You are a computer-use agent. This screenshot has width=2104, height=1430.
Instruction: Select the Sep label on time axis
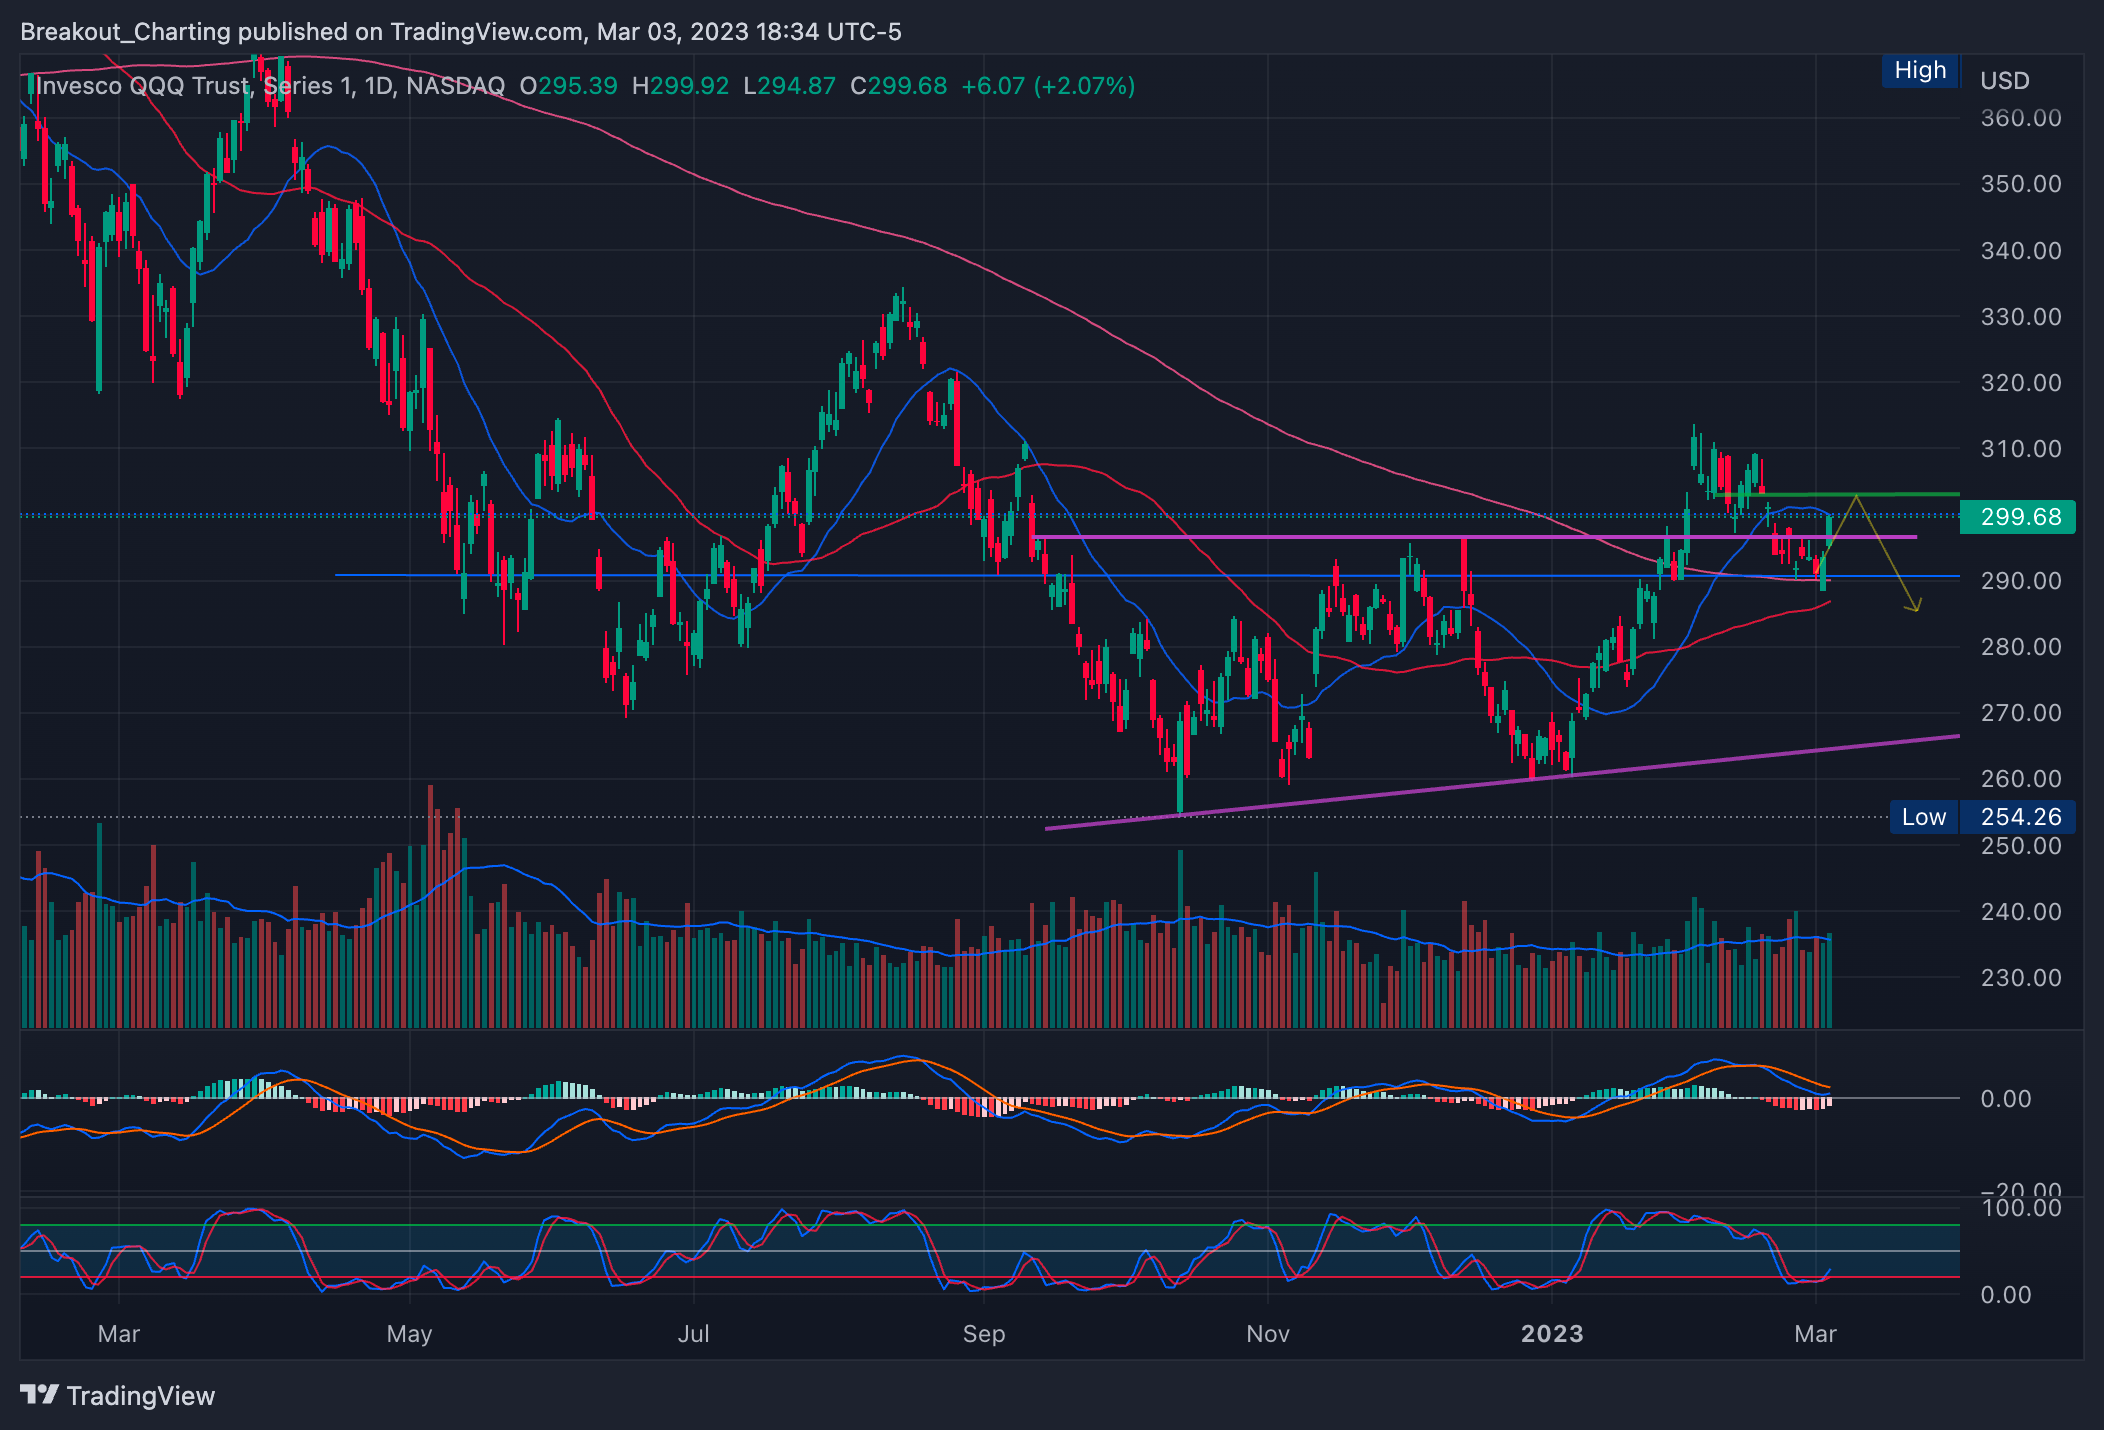[x=983, y=1334]
